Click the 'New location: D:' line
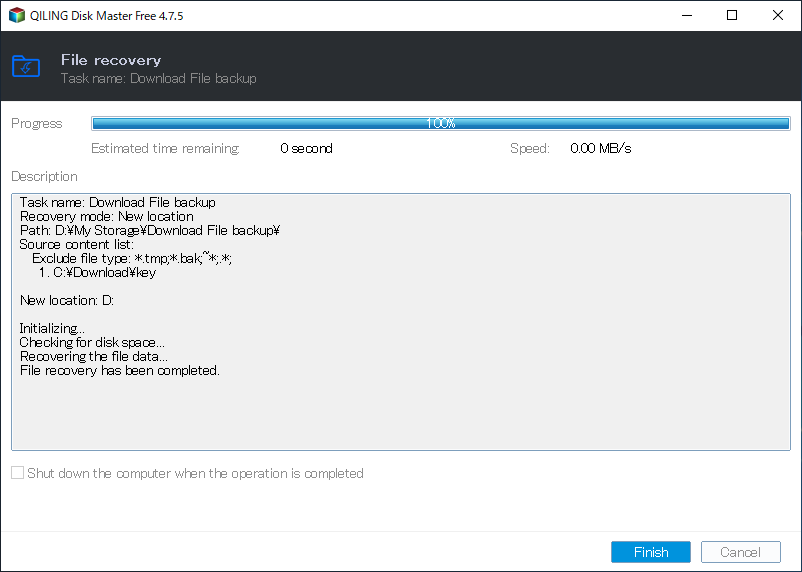Screen dimensions: 802x572 coord(67,300)
